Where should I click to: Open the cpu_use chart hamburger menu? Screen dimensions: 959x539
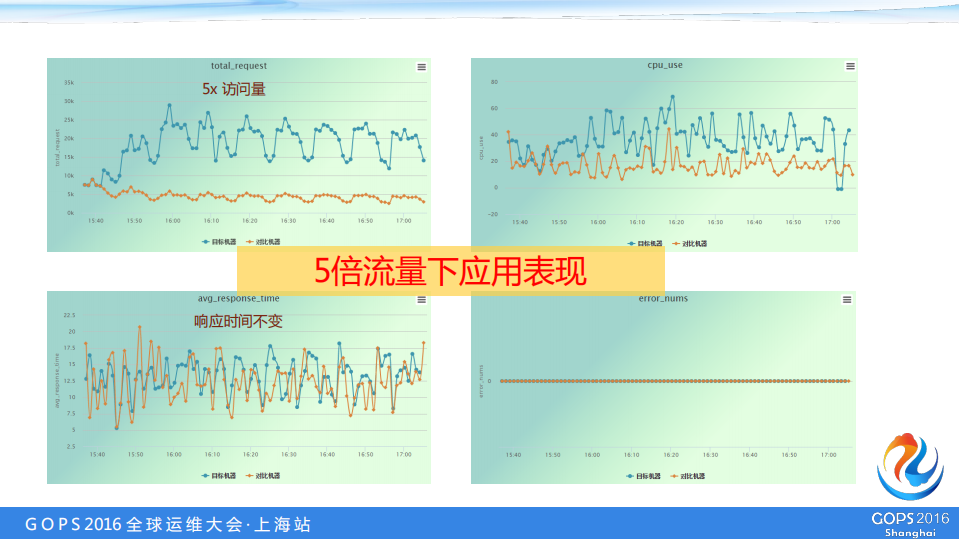pos(850,66)
